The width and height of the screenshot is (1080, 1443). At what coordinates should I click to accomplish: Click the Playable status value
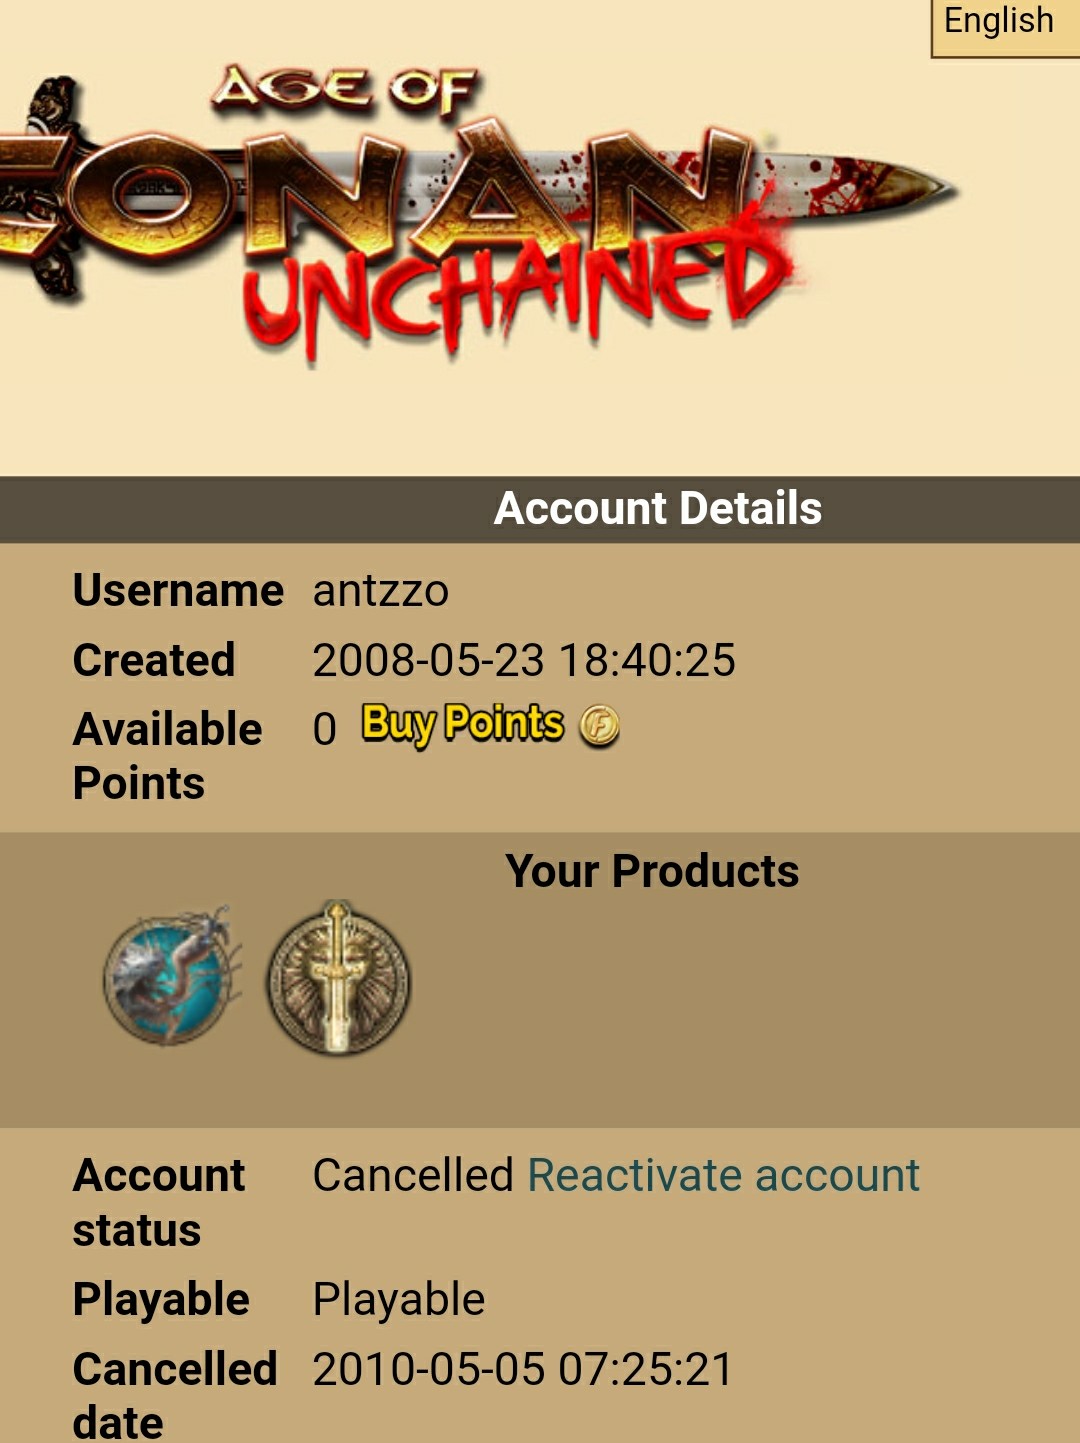(399, 1300)
